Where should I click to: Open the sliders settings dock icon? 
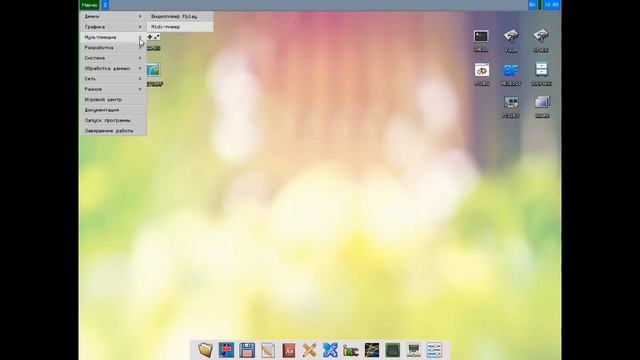pyautogui.click(x=434, y=350)
